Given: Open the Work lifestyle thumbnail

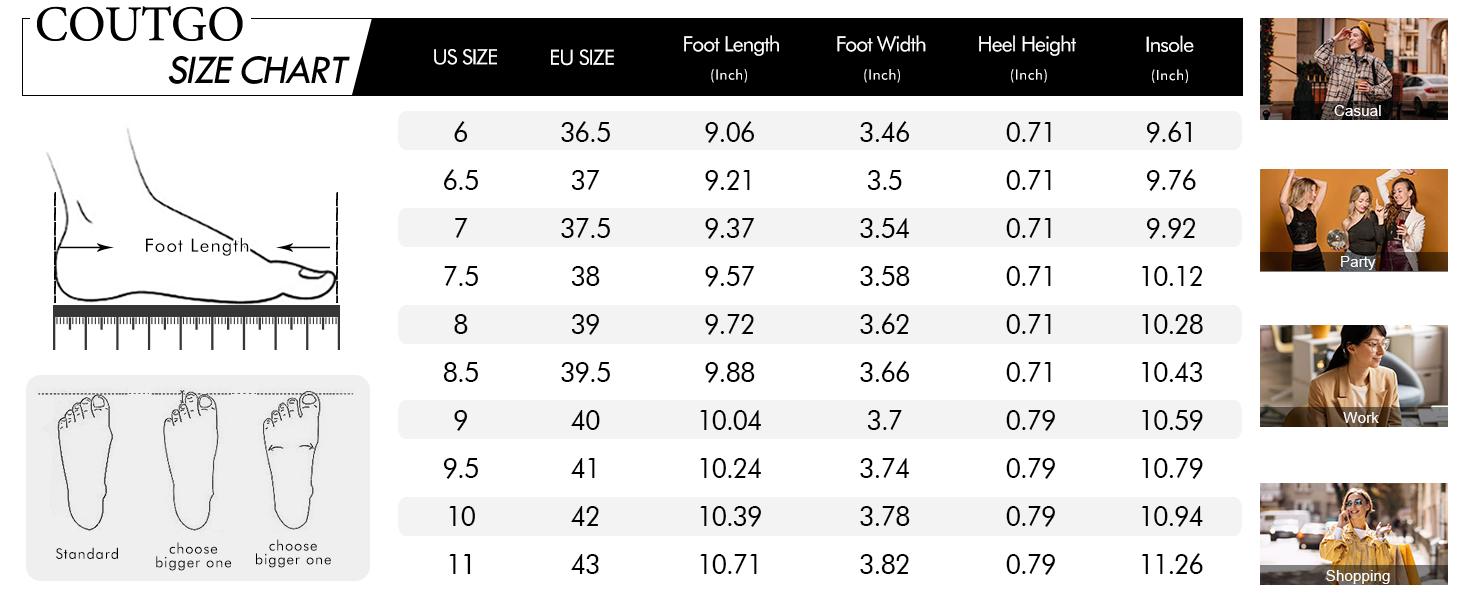Looking at the screenshot, I should tap(1353, 375).
